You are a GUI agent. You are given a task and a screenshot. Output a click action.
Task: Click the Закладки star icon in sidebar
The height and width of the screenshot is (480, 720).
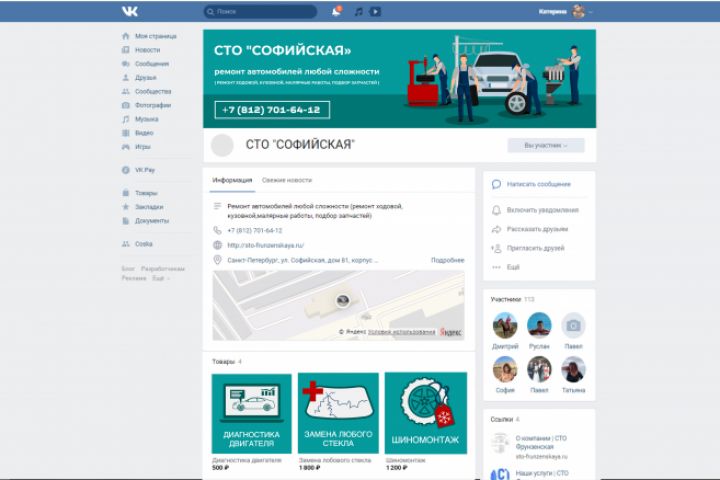click(126, 207)
